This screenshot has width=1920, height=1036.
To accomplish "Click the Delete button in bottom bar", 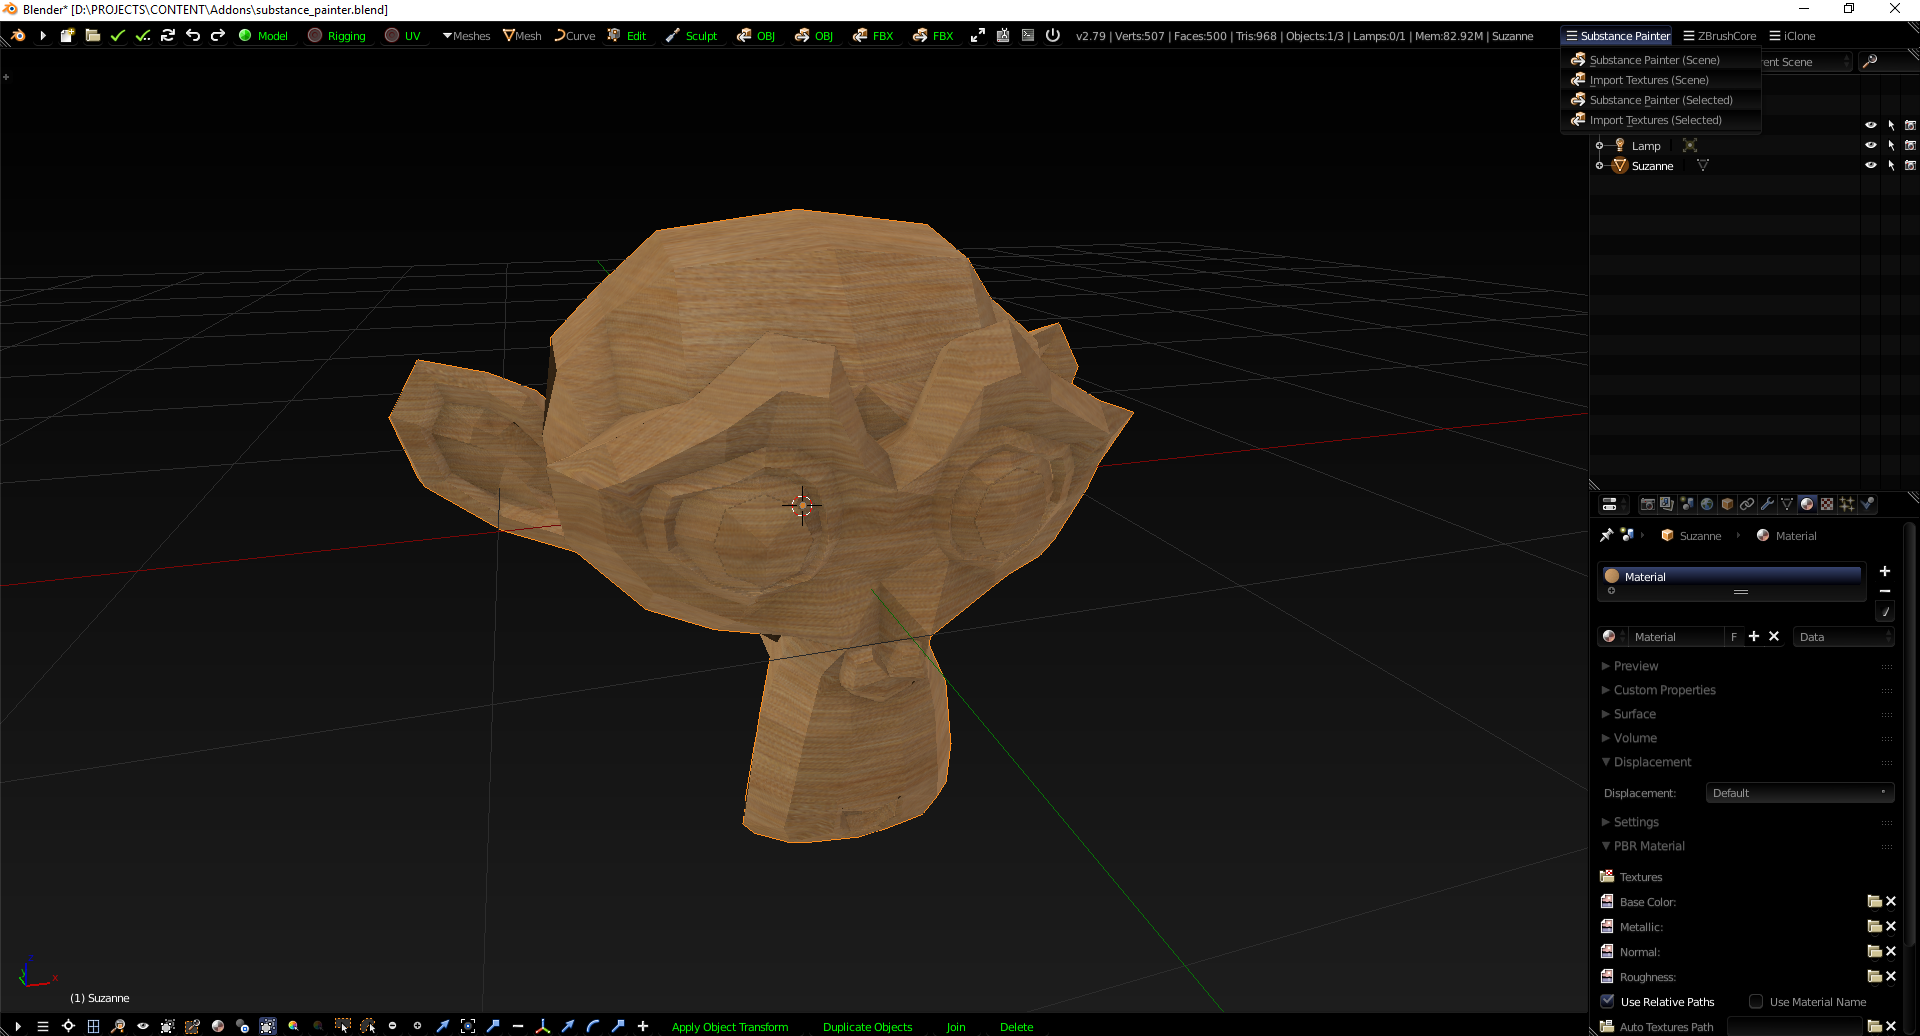I will pos(1016,1026).
